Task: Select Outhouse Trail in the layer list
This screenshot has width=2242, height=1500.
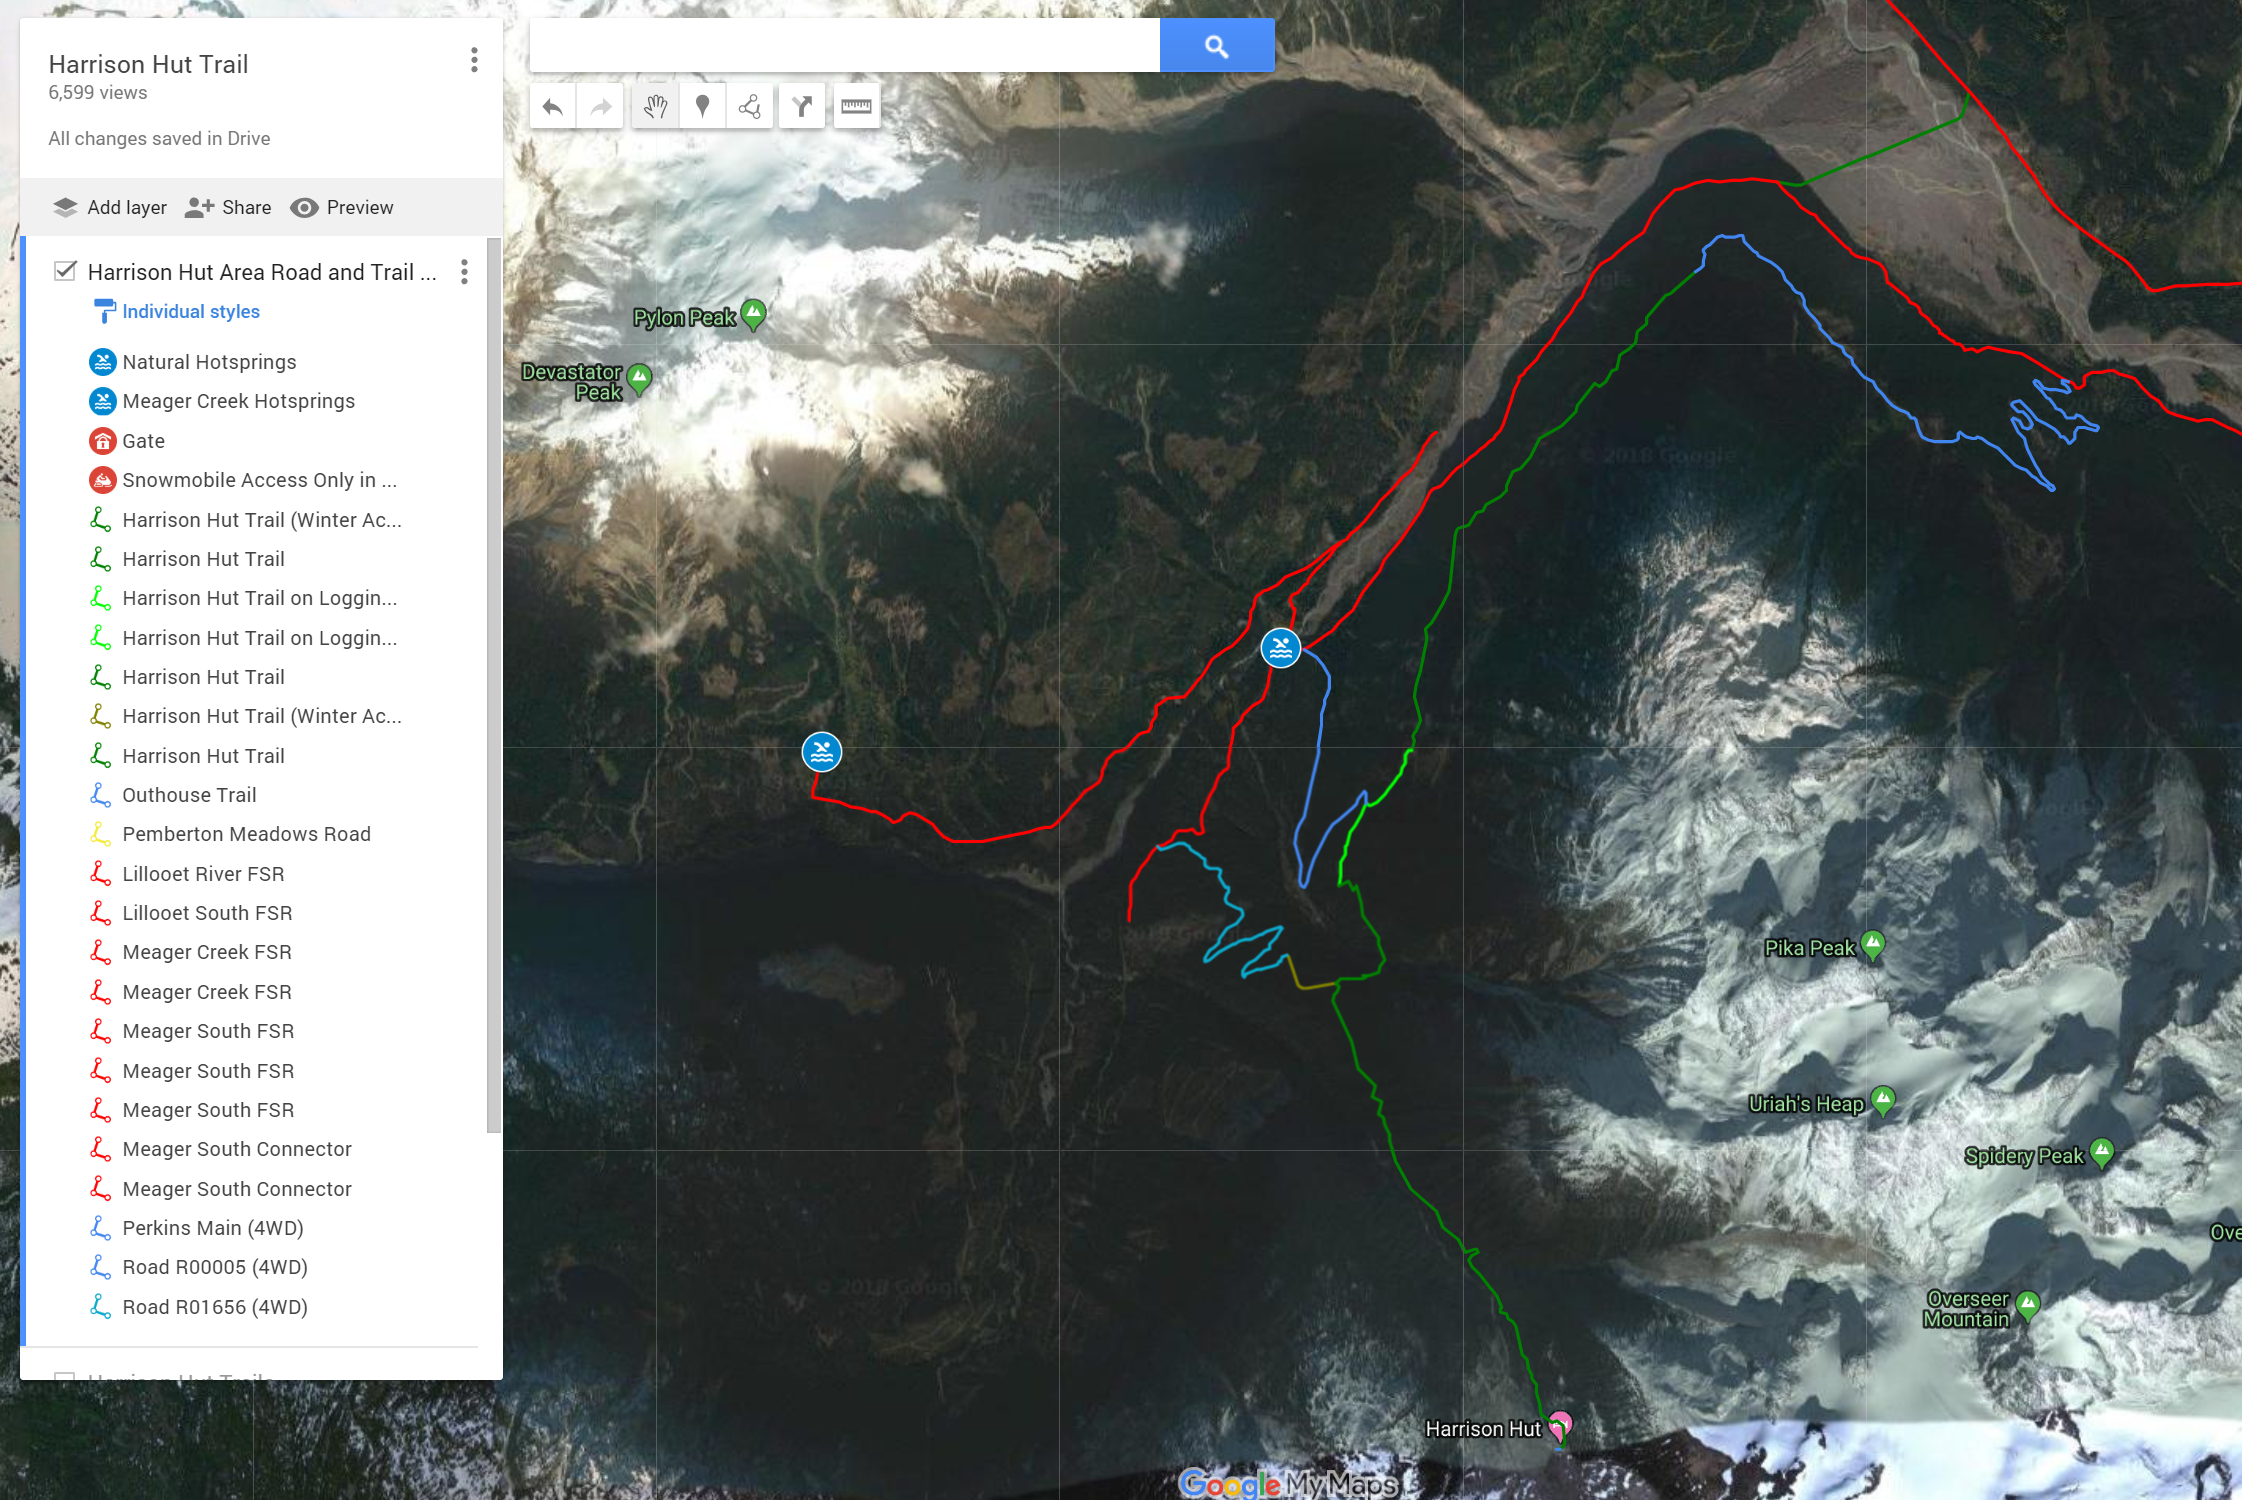Action: pos(189,795)
